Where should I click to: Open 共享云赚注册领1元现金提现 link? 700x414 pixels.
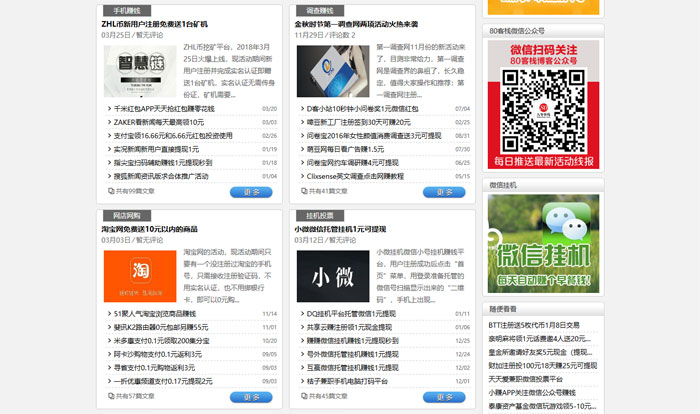point(349,327)
